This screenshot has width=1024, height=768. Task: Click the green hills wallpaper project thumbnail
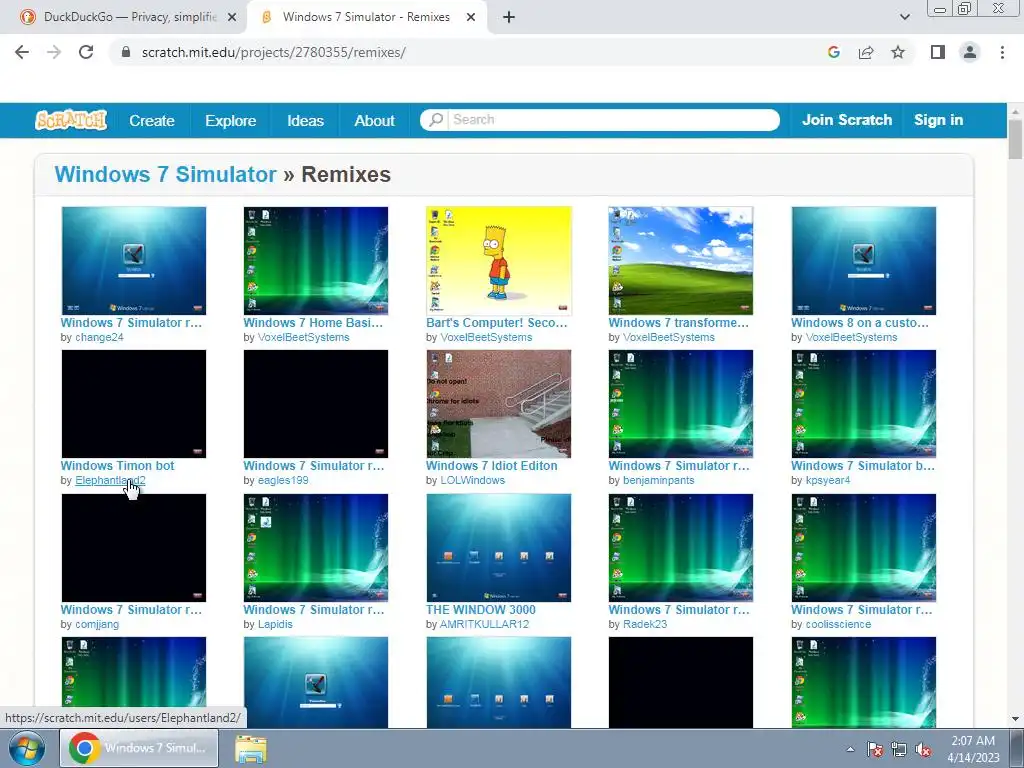680,261
